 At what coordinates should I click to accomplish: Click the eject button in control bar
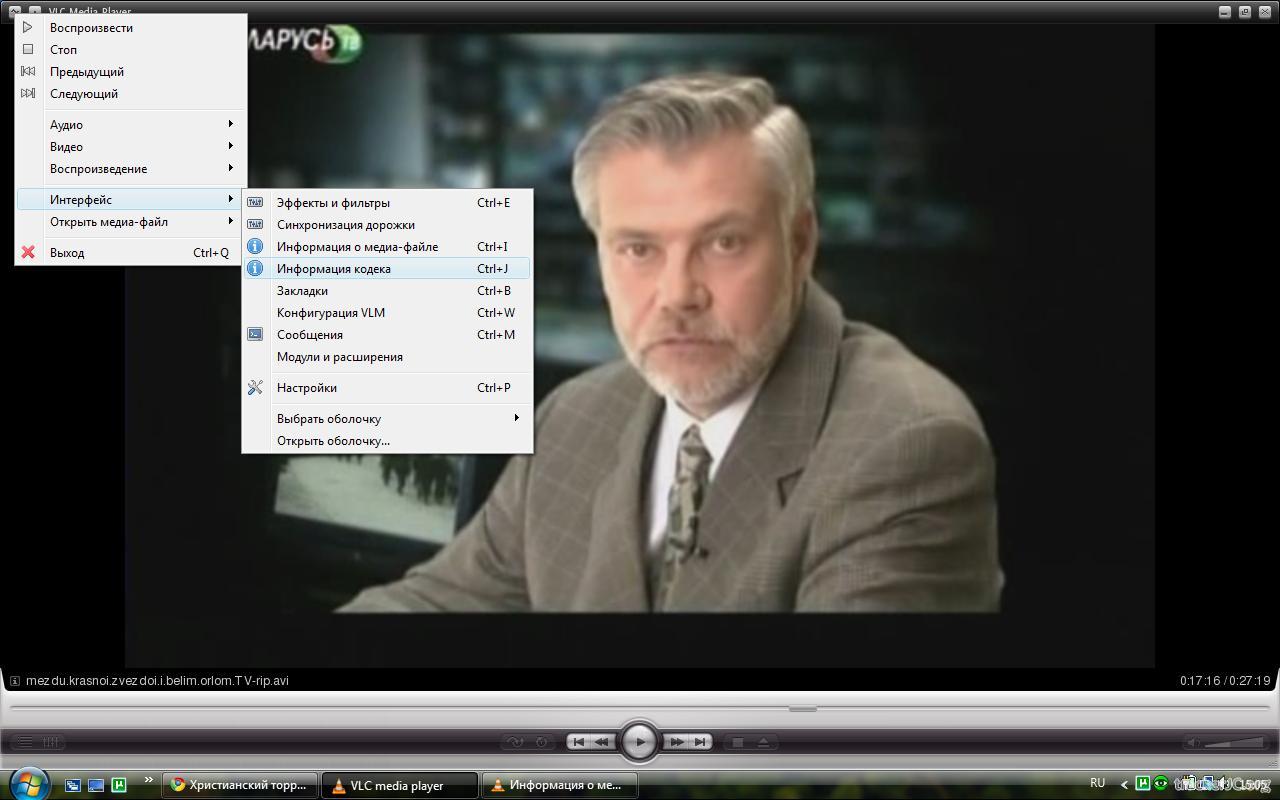[x=763, y=742]
